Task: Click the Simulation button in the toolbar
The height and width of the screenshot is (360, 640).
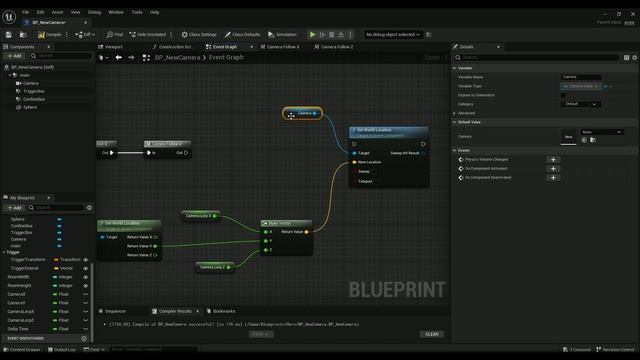Action: pos(282,35)
